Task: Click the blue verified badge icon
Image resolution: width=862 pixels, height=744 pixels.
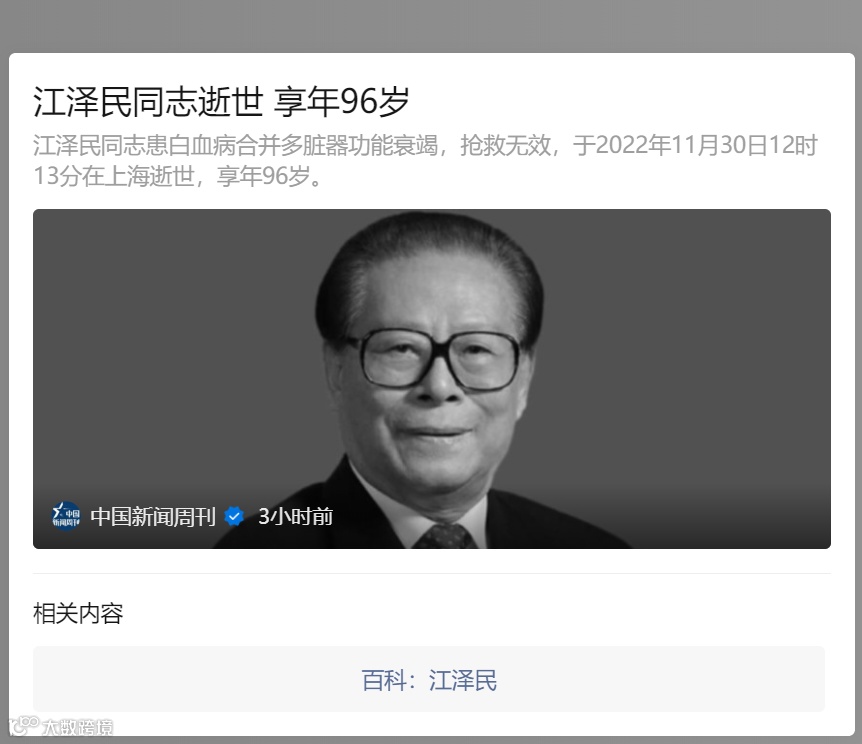Action: (x=234, y=516)
